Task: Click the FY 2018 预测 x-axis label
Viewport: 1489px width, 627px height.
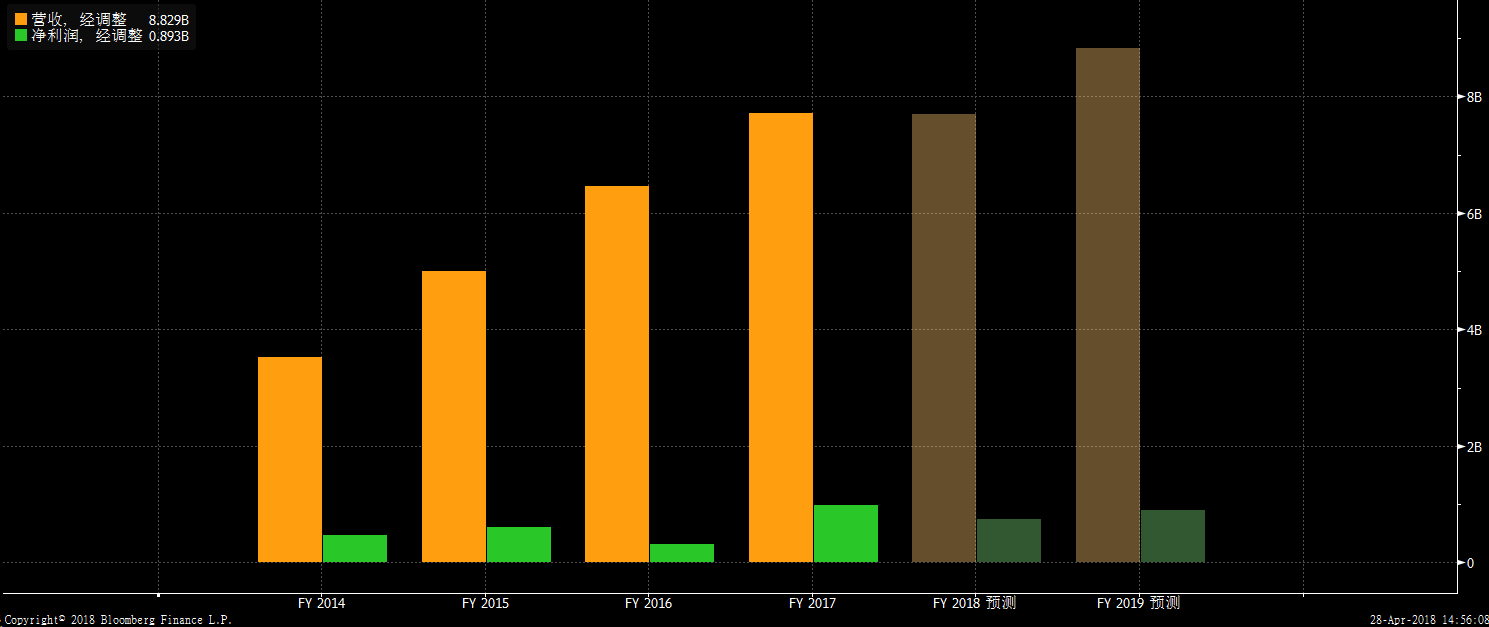Action: point(974,603)
